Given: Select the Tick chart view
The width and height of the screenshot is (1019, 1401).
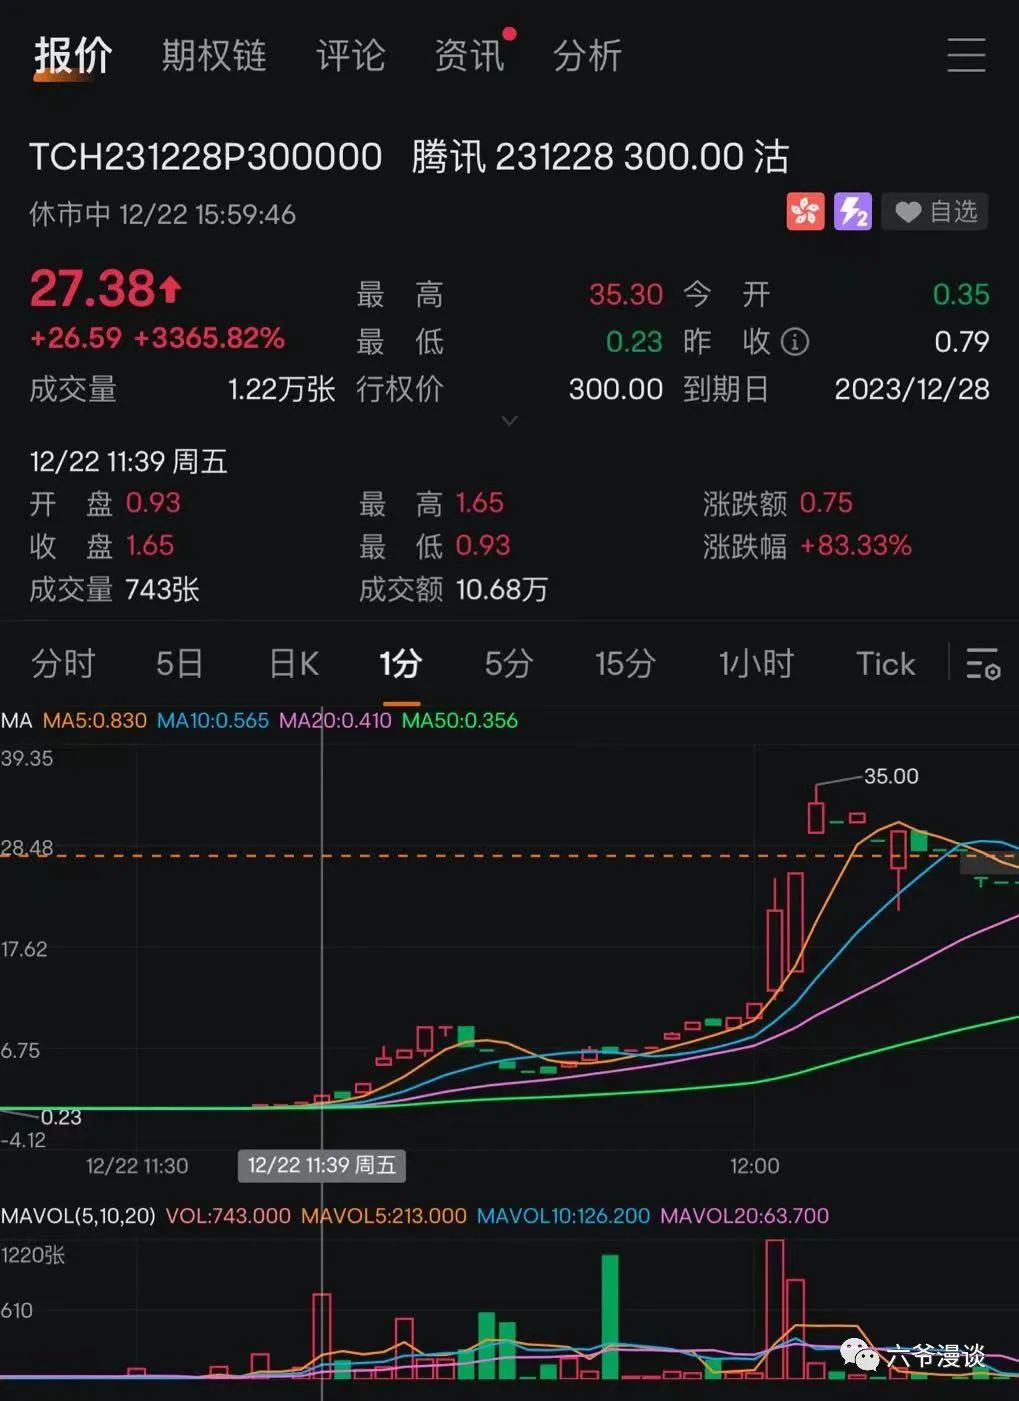Looking at the screenshot, I should click(x=885, y=664).
